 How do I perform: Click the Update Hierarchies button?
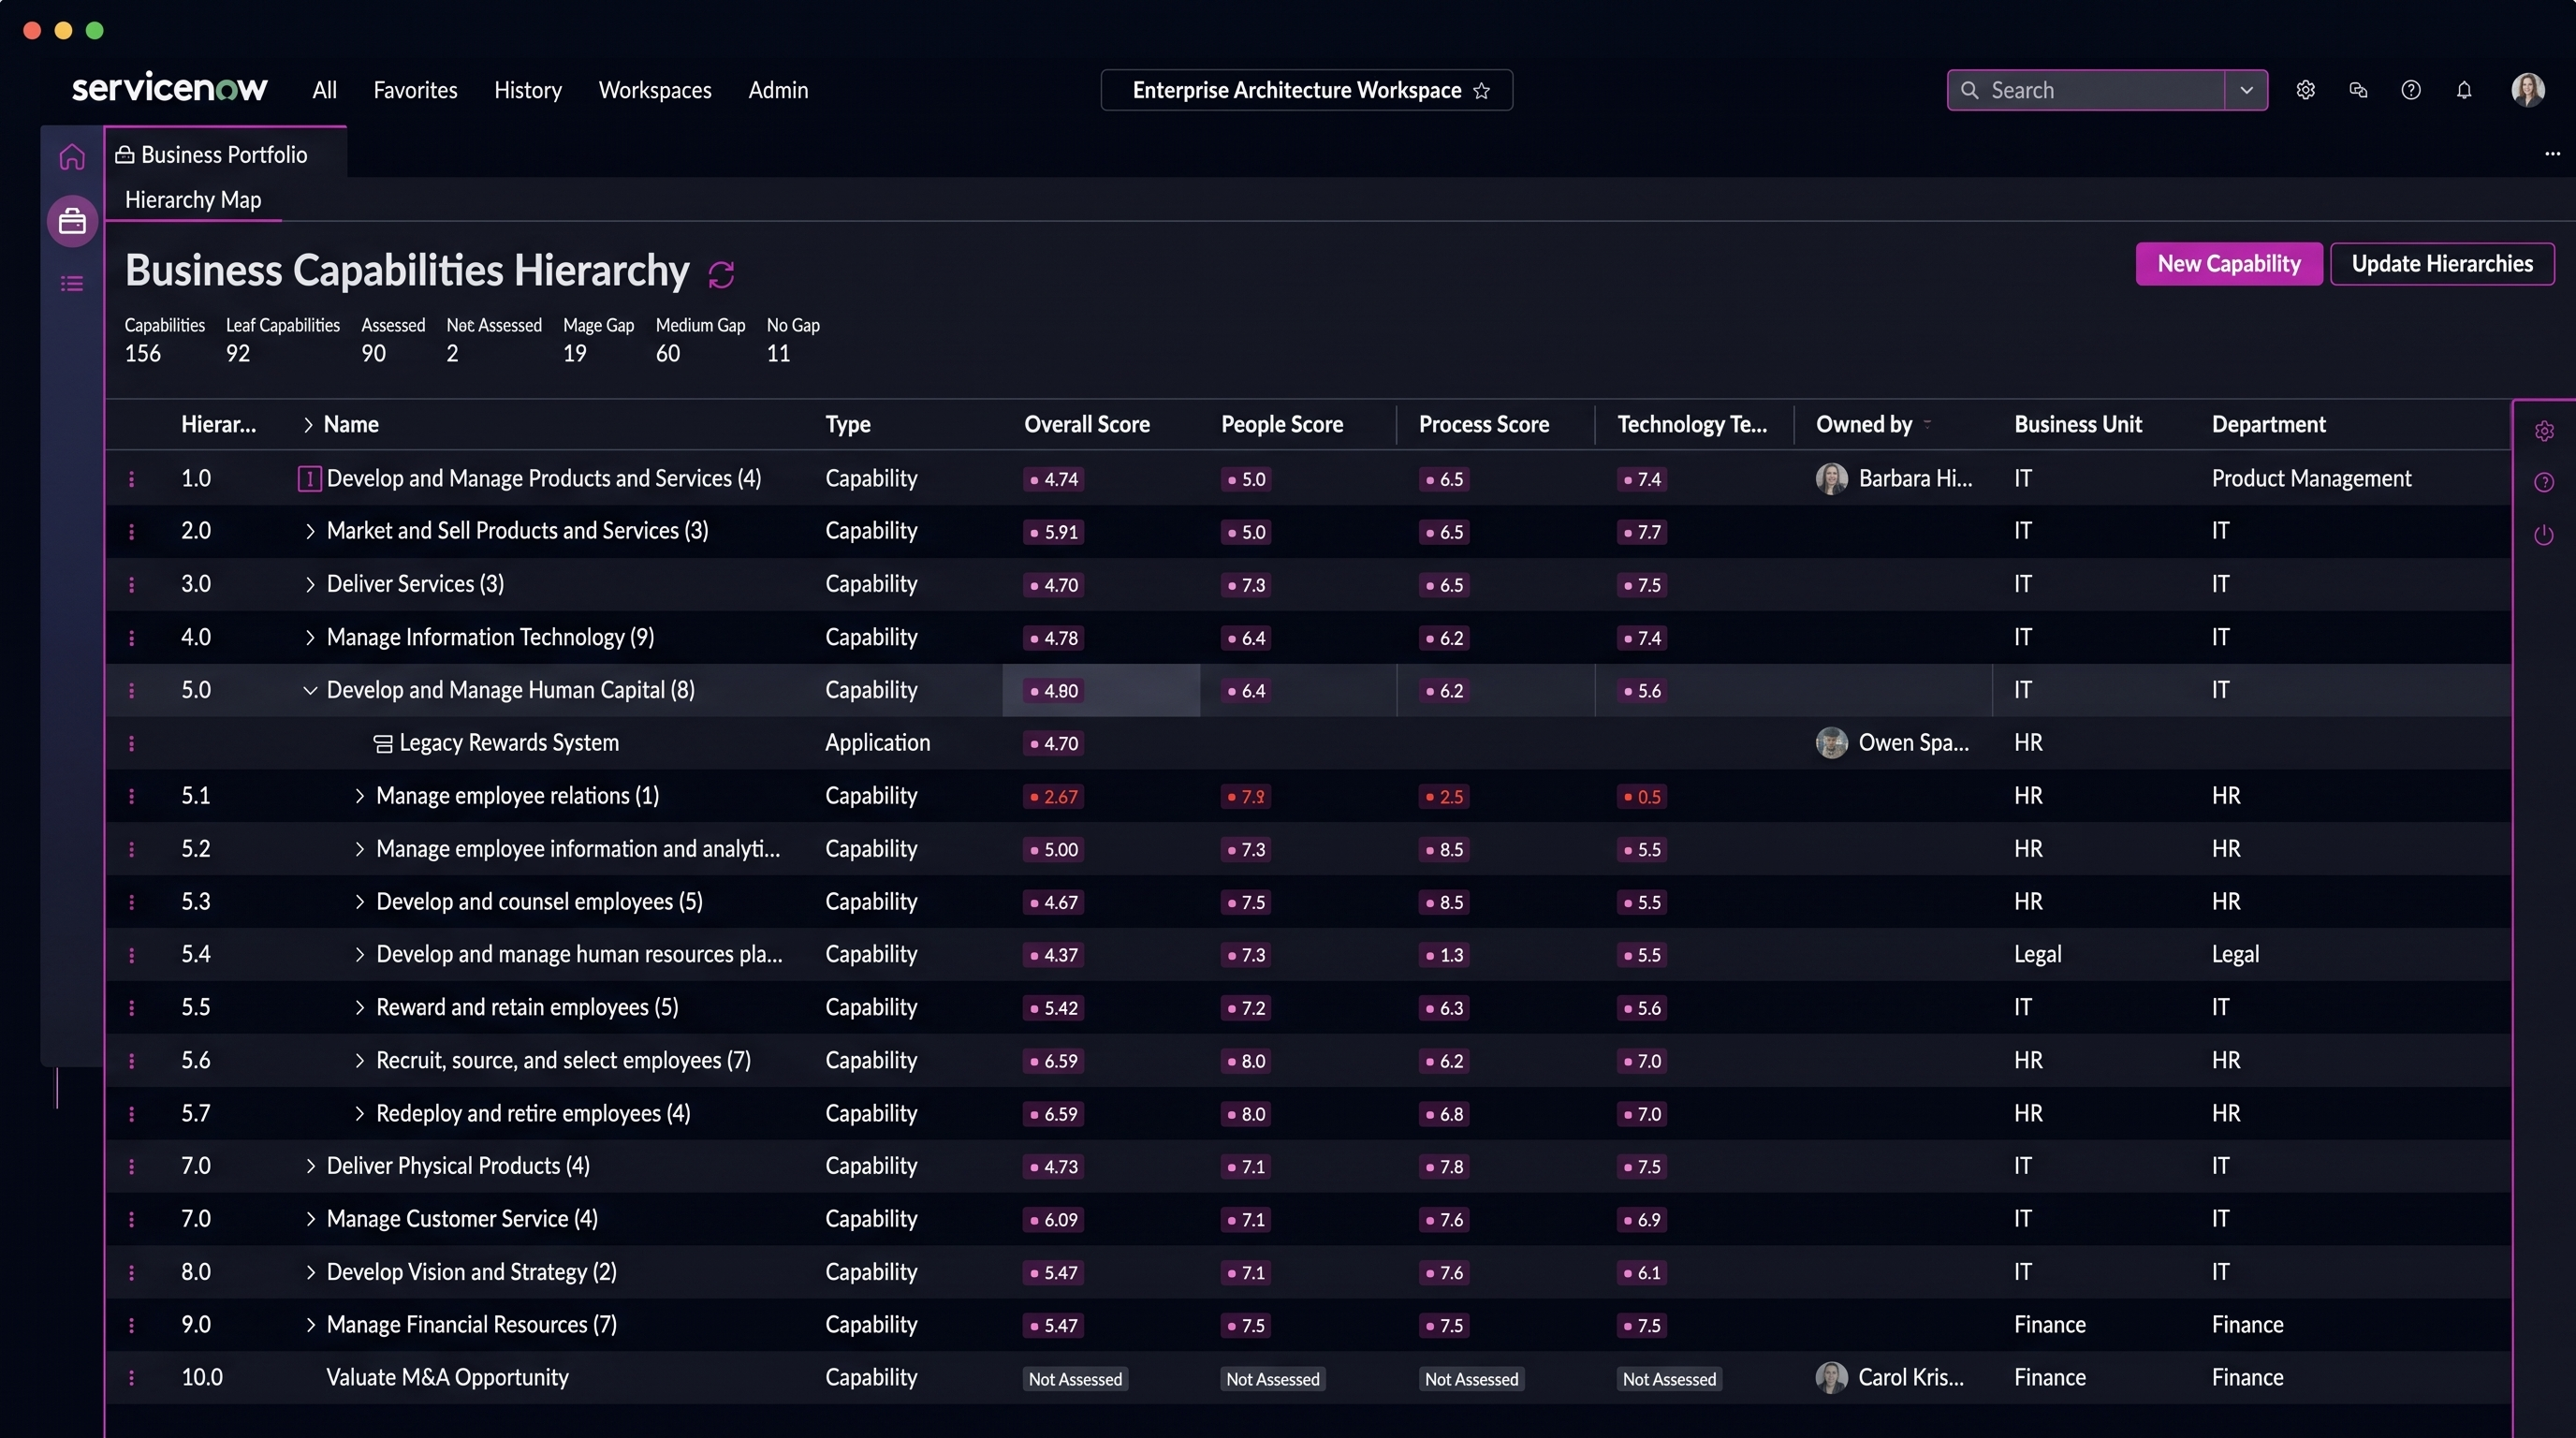click(2442, 264)
